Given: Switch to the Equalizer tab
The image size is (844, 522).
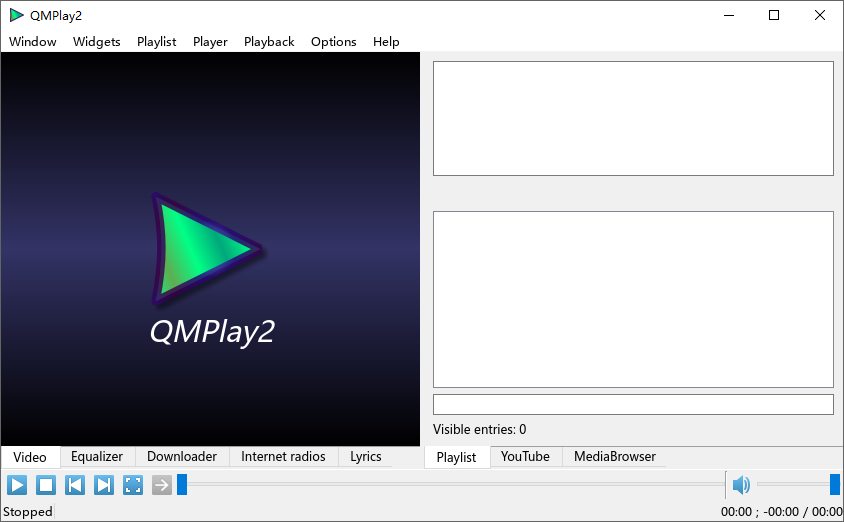Looking at the screenshot, I should 97,456.
